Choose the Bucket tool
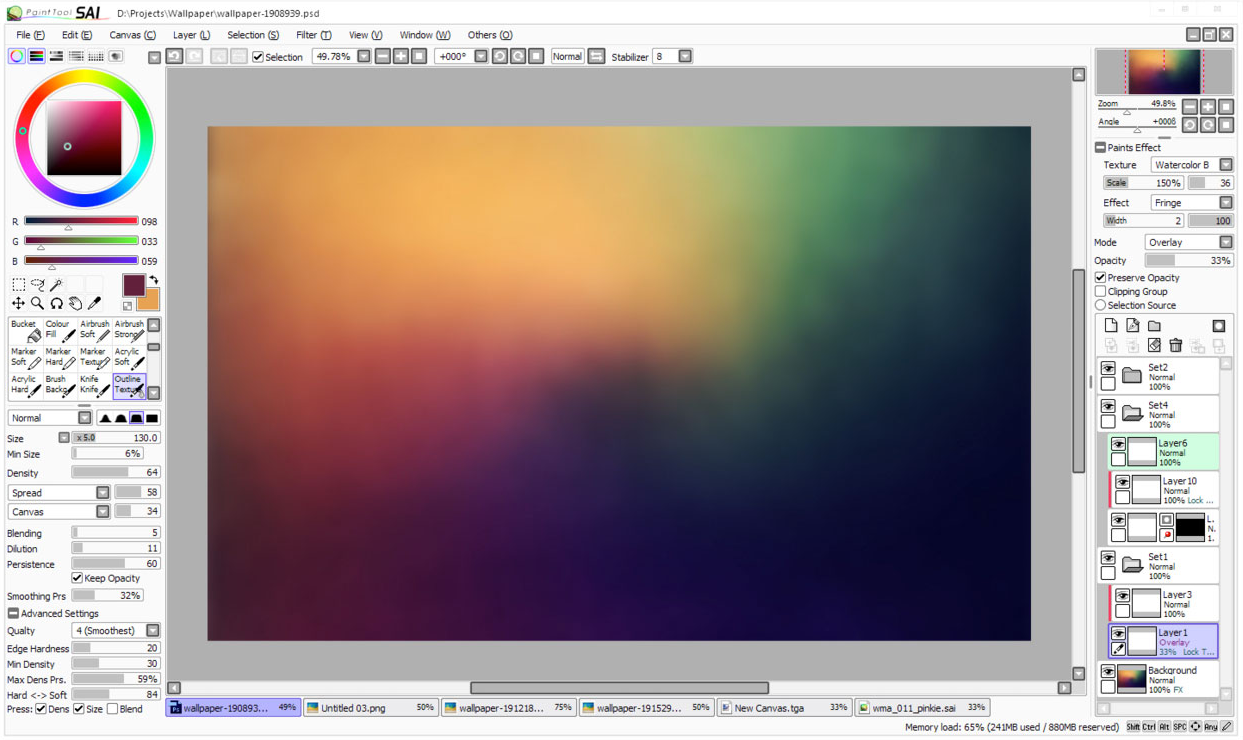Viewport: 1243px width, 740px height. coord(25,330)
